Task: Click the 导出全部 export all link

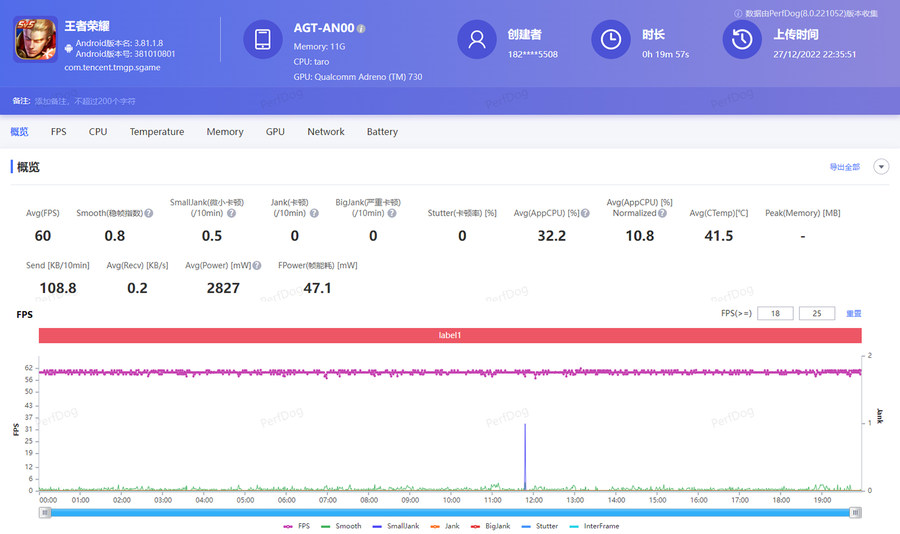Action: pos(844,167)
